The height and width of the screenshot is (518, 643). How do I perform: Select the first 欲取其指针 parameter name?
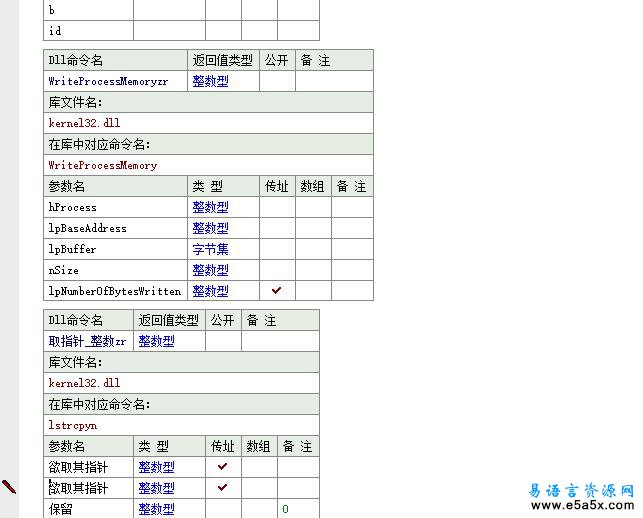78,467
